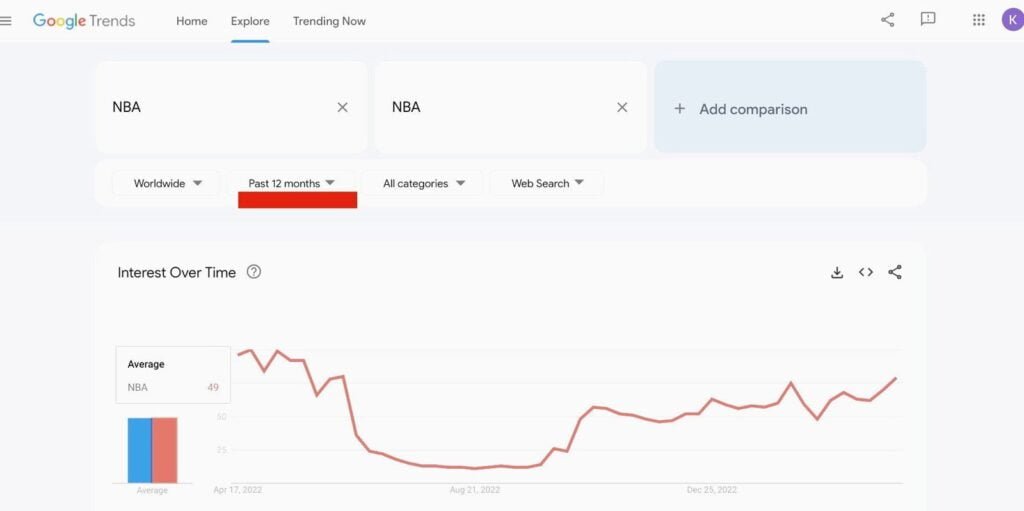This screenshot has width=1024, height=511.
Task: Open the account avatar K
Action: tap(1012, 20)
